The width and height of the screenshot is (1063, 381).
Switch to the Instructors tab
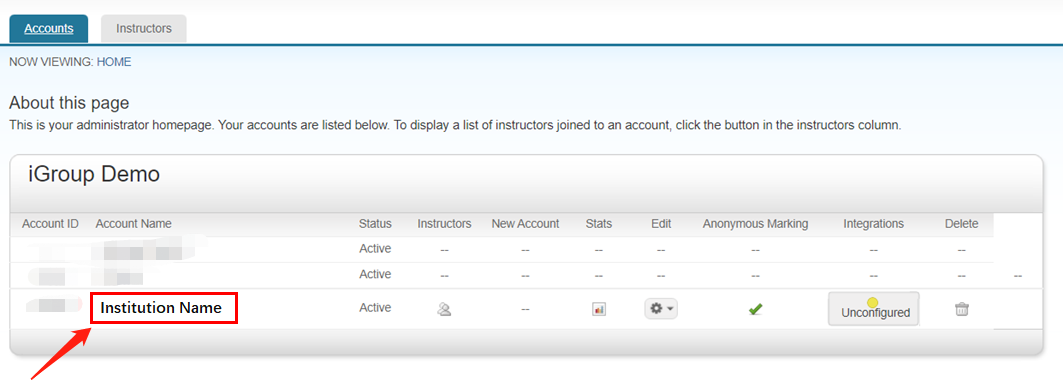tap(144, 28)
